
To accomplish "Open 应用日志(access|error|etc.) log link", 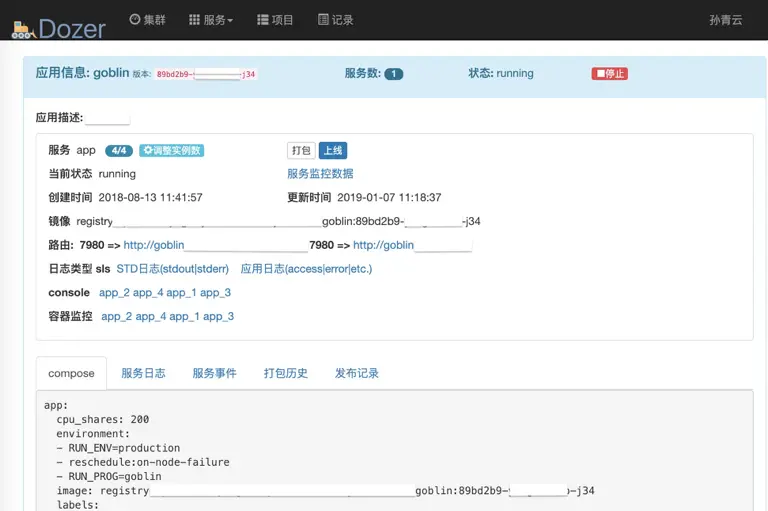I will (x=306, y=269).
